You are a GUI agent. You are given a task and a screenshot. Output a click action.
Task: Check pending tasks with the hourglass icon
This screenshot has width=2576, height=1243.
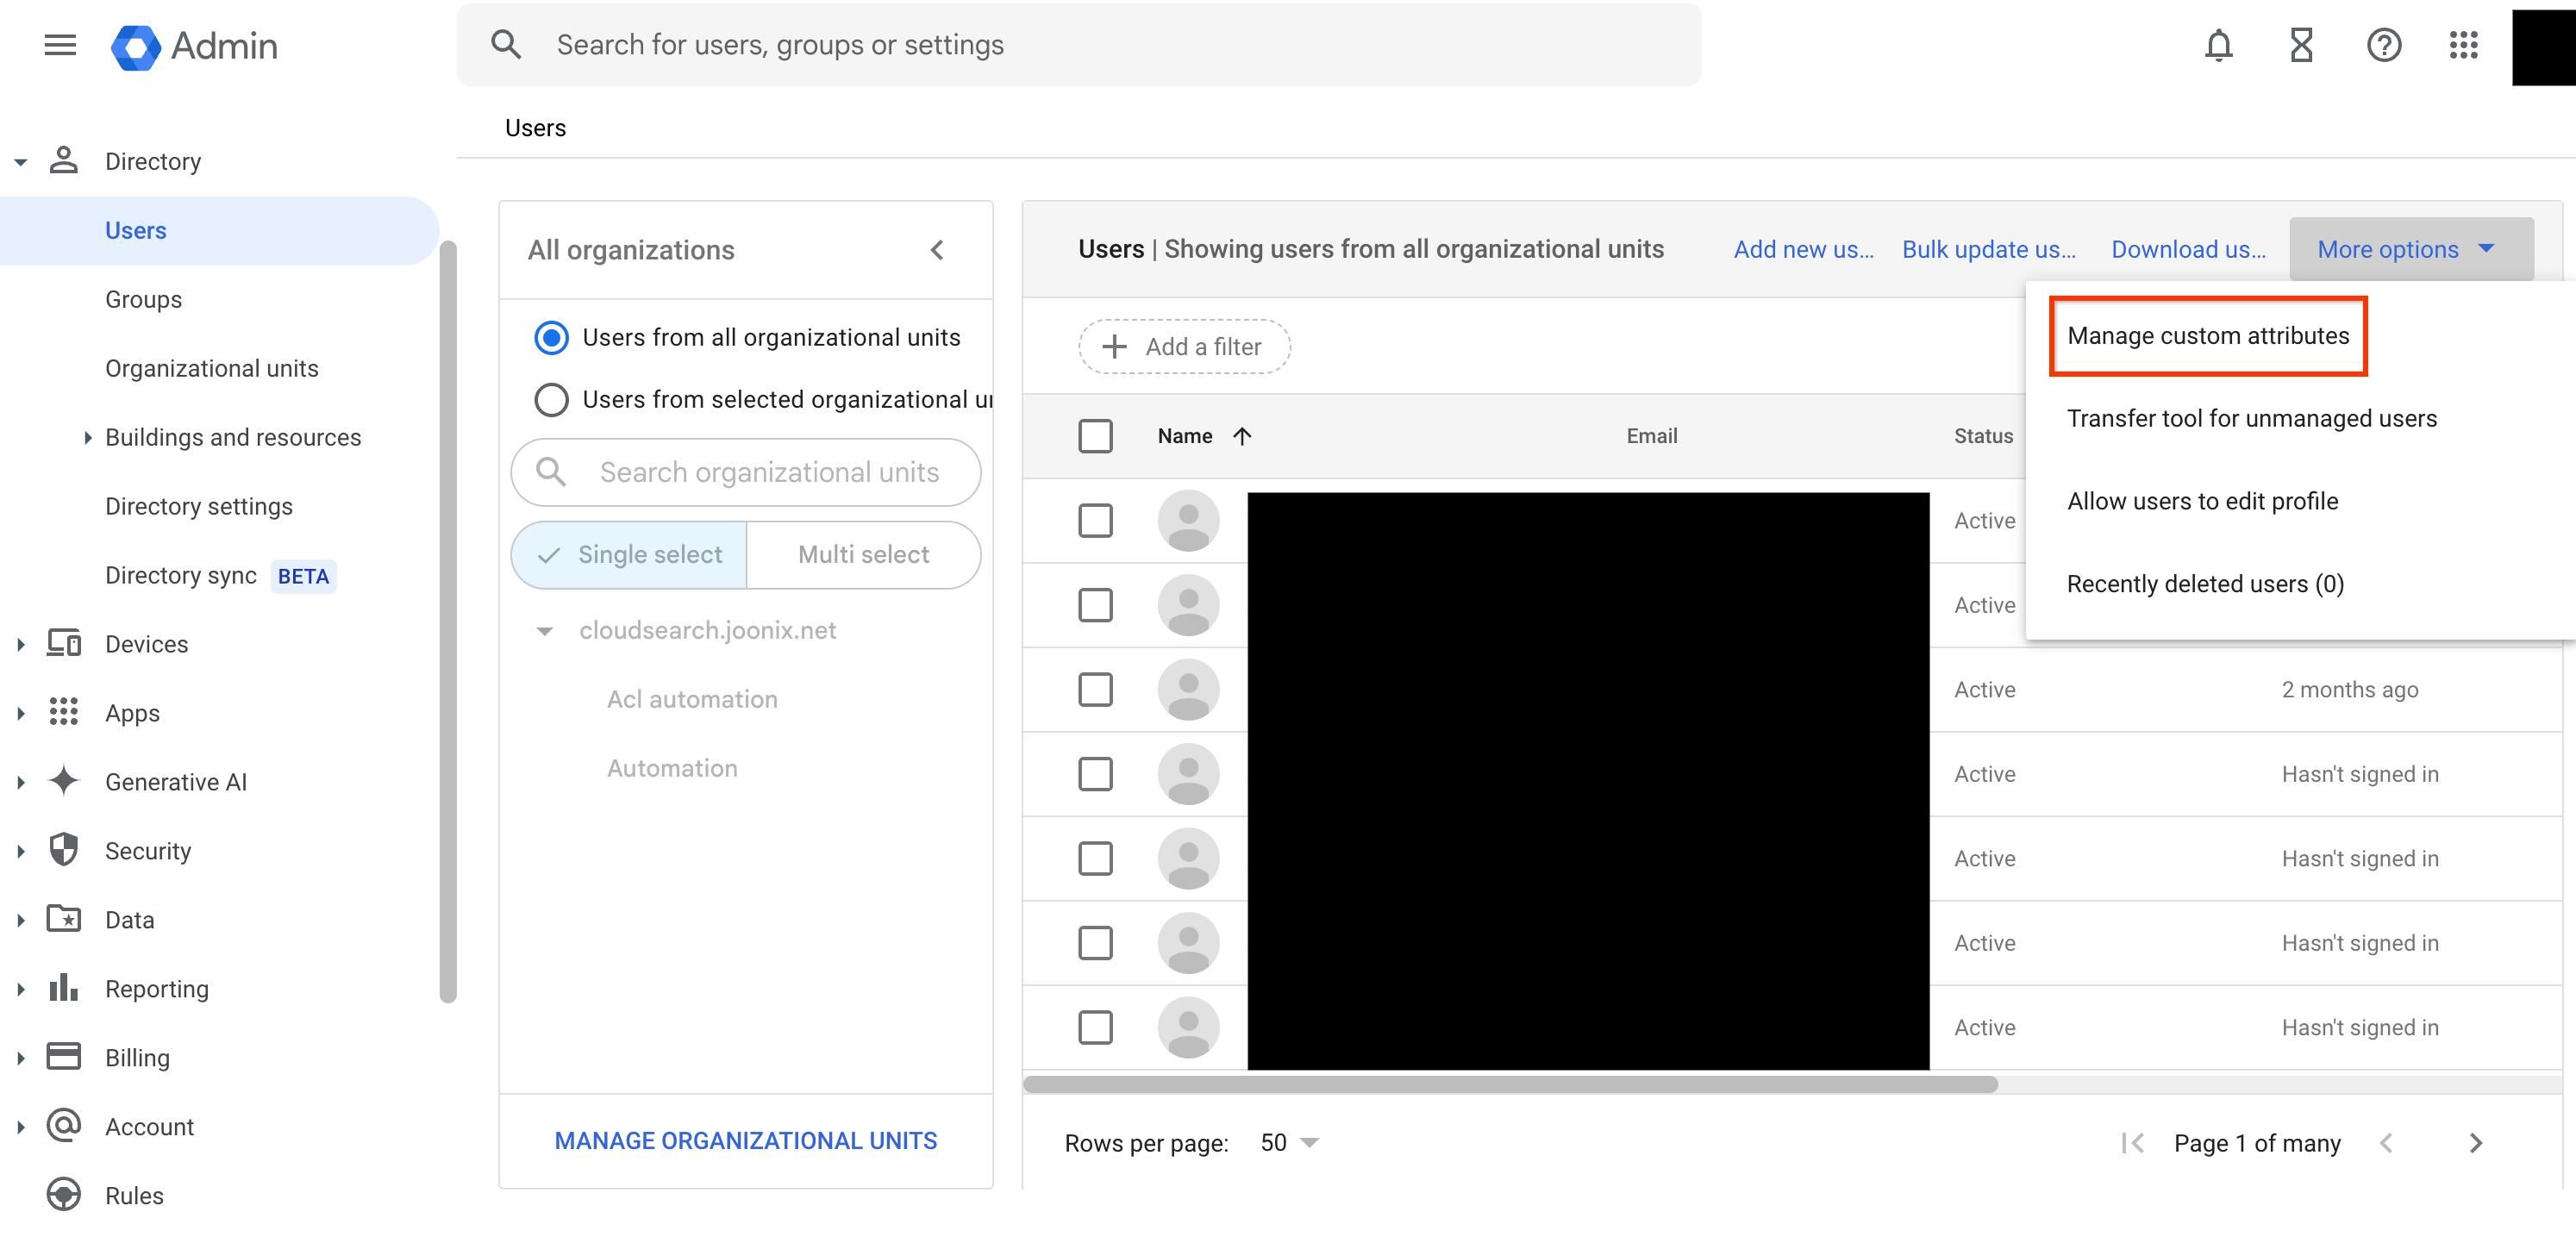coord(2300,45)
